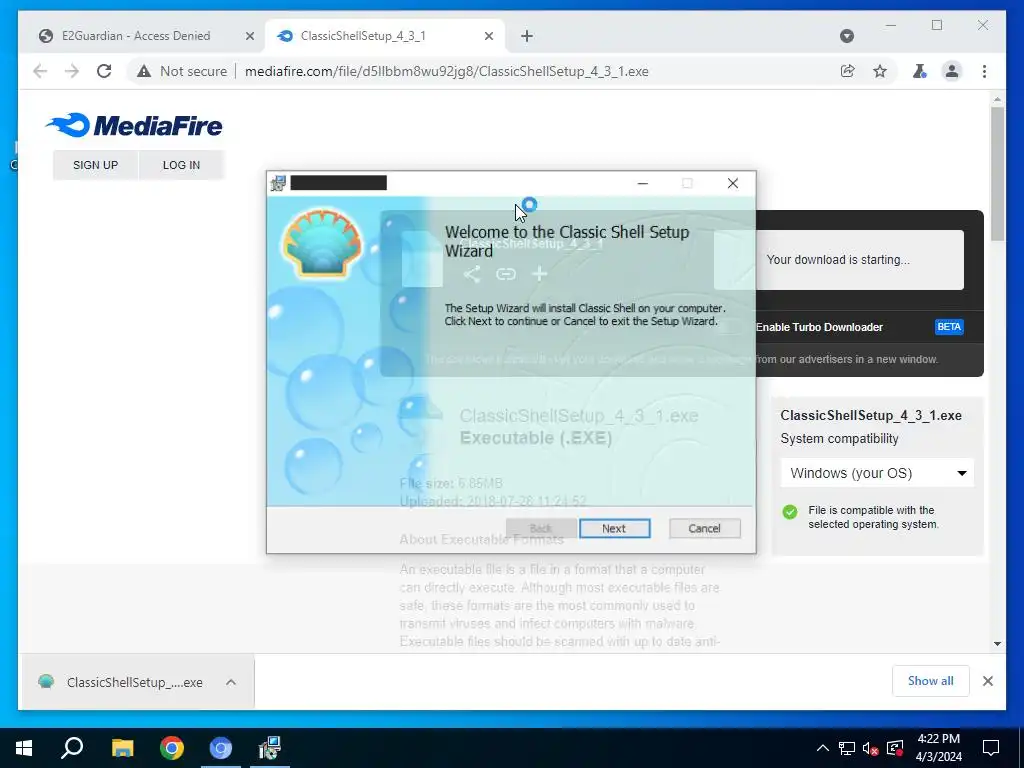1024x768 pixels.
Task: Bookmark this page with the star icon
Action: tap(880, 71)
